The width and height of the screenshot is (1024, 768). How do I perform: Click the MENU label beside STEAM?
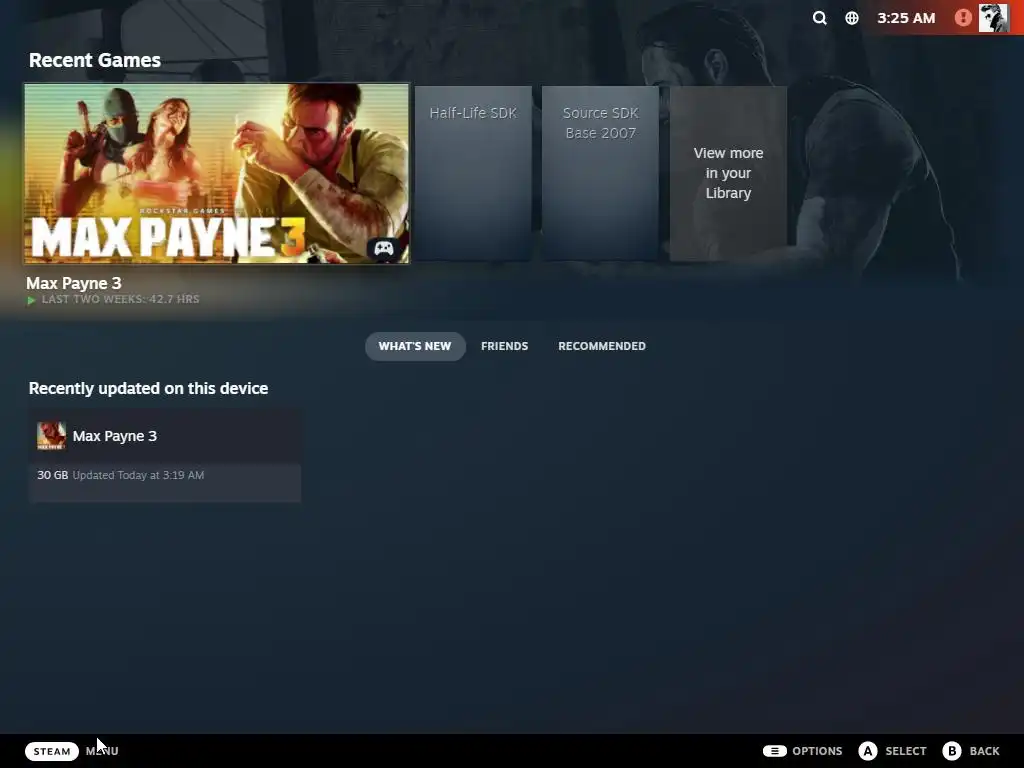102,751
